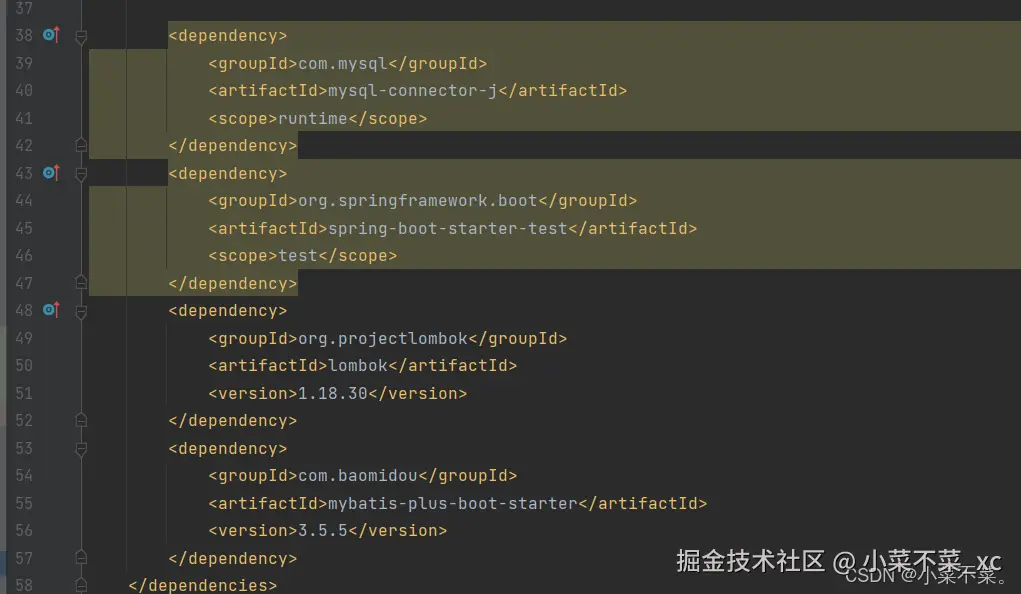Click the fold end marker on line 52

[x=81, y=420]
